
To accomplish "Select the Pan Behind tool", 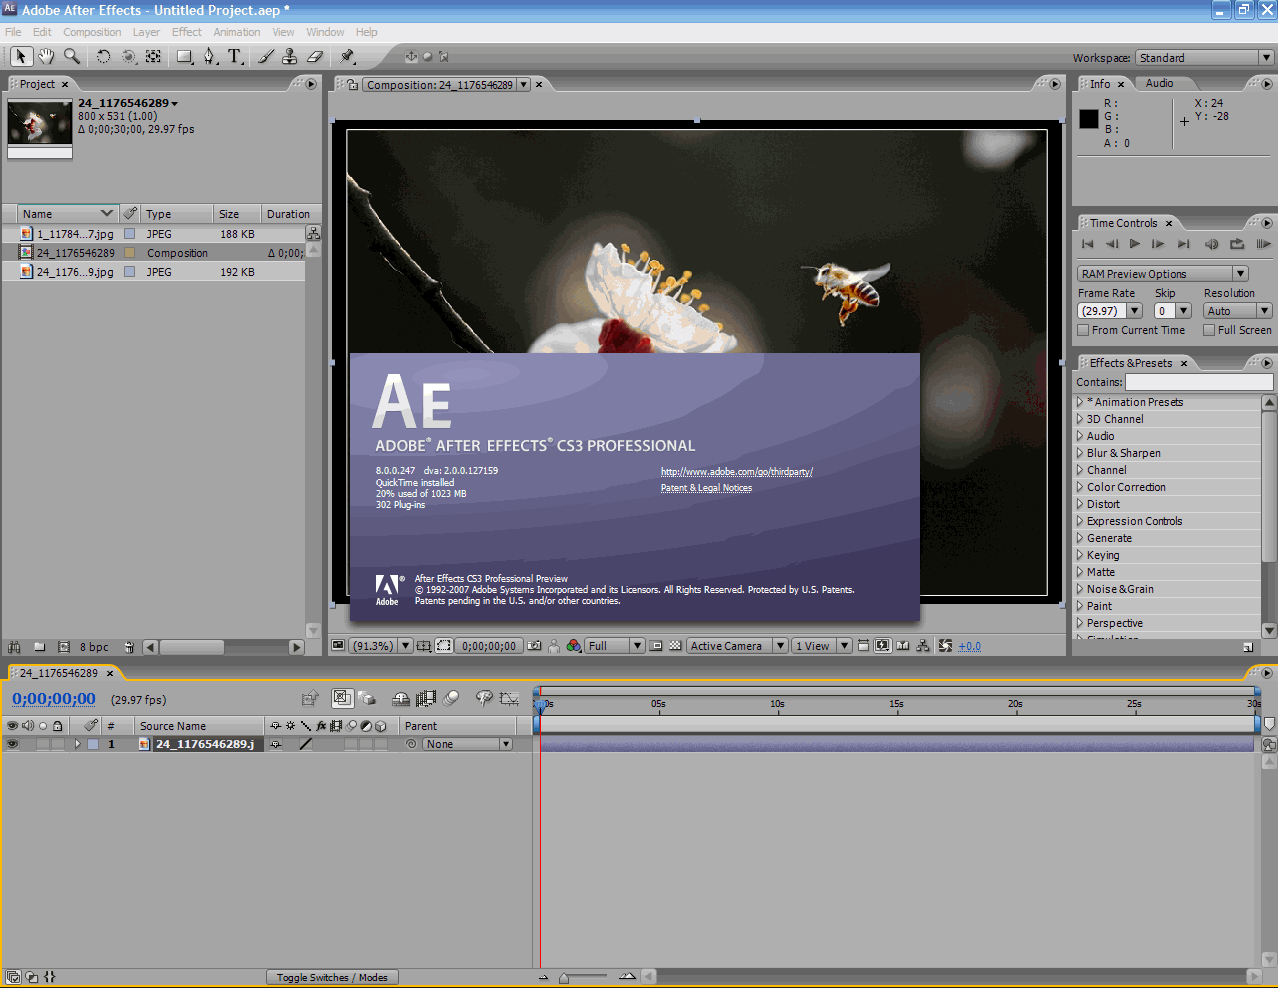I will click(x=153, y=56).
